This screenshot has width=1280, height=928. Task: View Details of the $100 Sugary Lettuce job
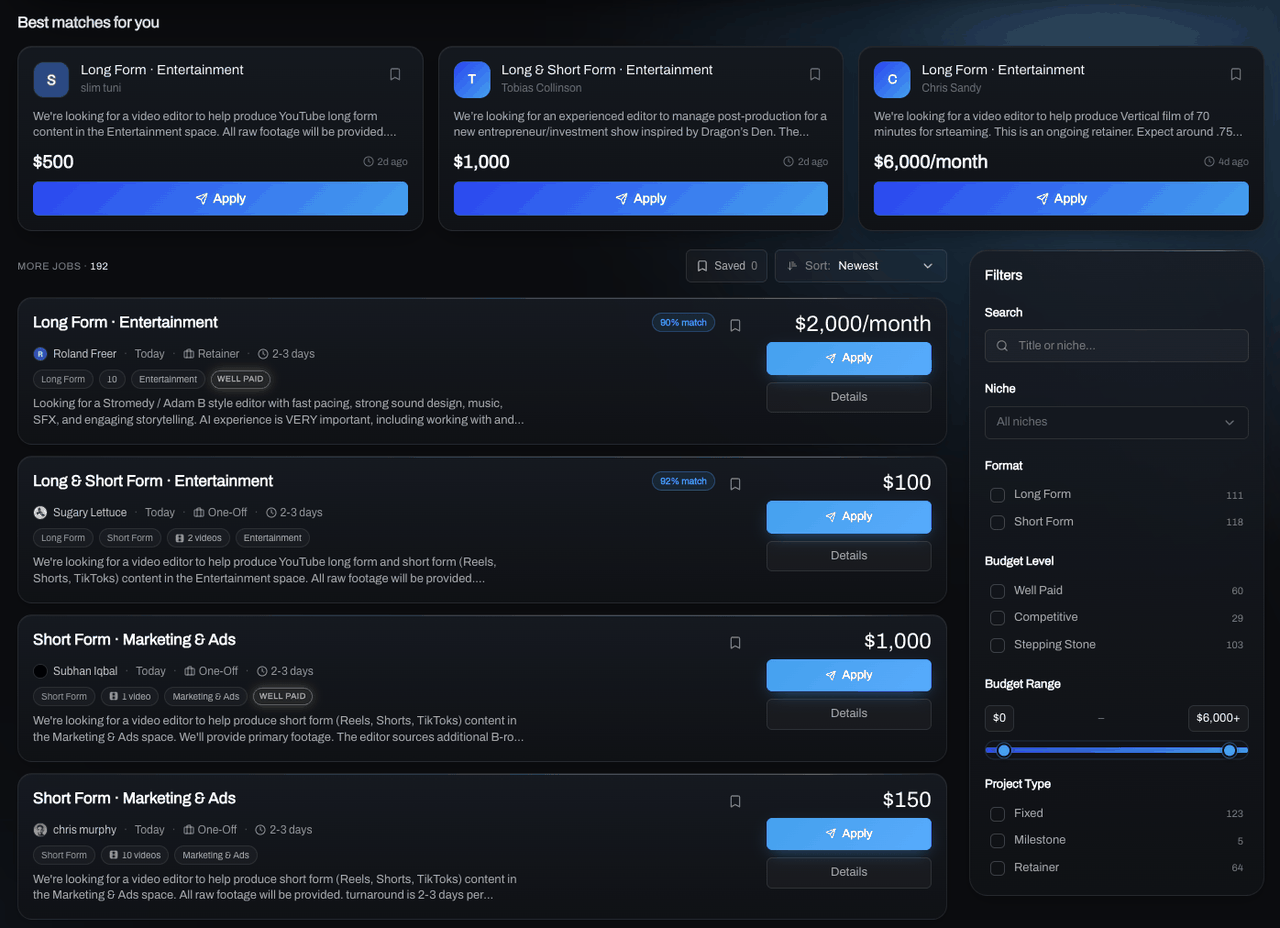pos(849,556)
